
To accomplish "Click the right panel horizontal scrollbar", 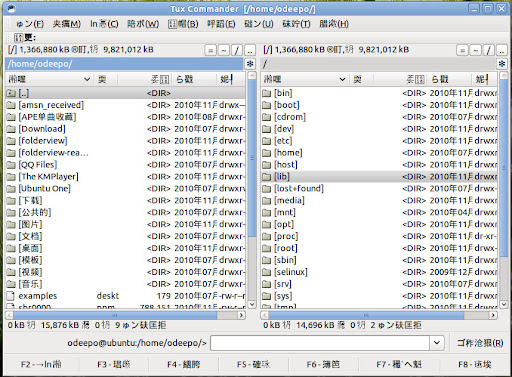I will 379,315.
